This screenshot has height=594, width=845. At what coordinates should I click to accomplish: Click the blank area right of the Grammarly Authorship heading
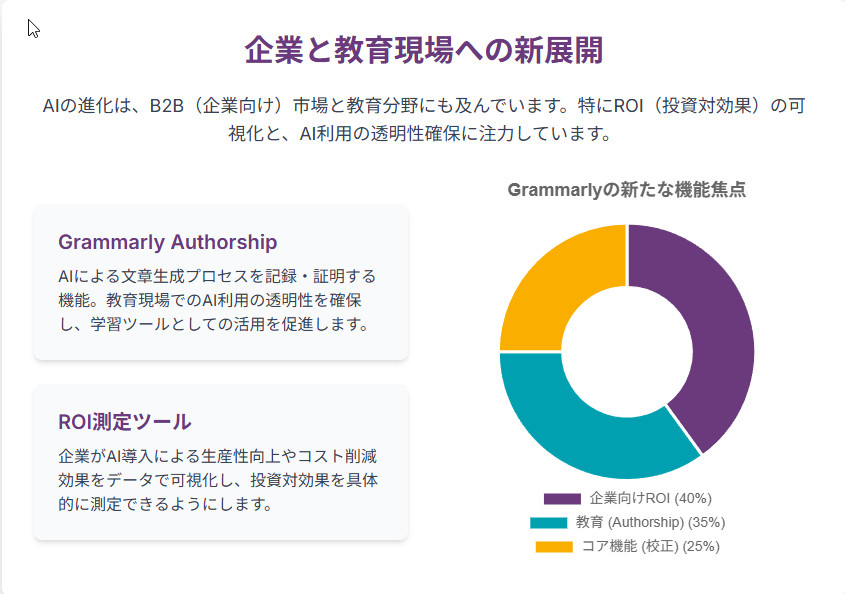[x=340, y=242]
